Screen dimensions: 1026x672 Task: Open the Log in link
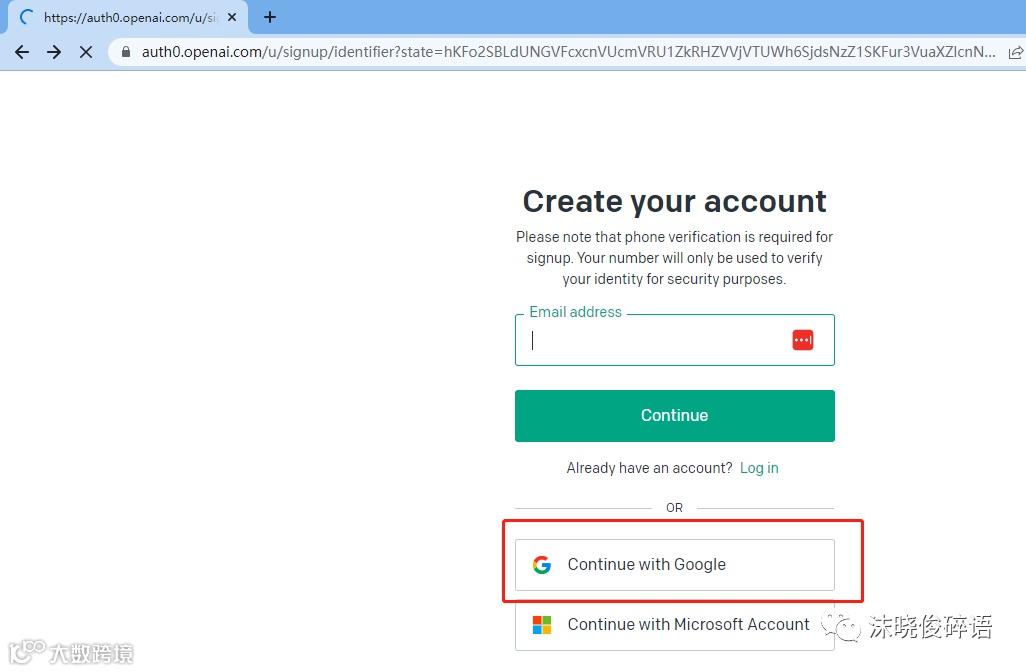pyautogui.click(x=759, y=469)
